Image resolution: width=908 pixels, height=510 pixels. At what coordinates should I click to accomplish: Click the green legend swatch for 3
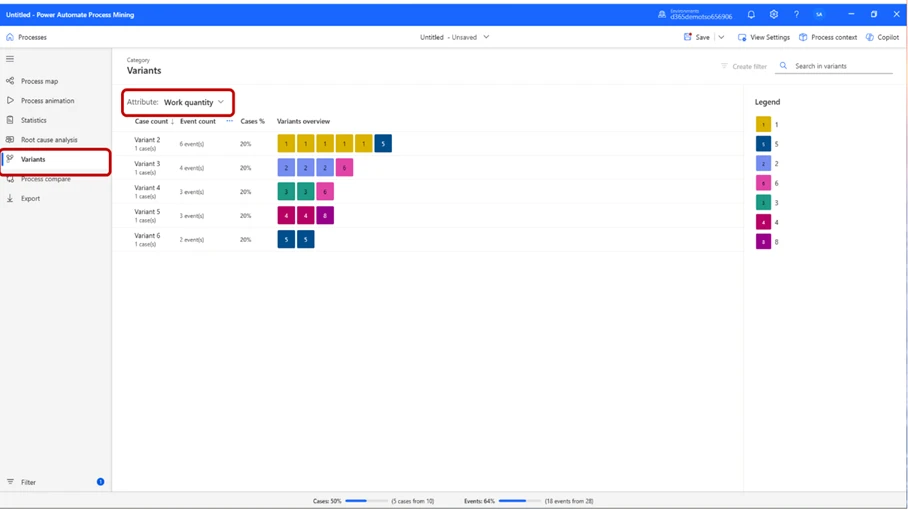[x=763, y=203]
